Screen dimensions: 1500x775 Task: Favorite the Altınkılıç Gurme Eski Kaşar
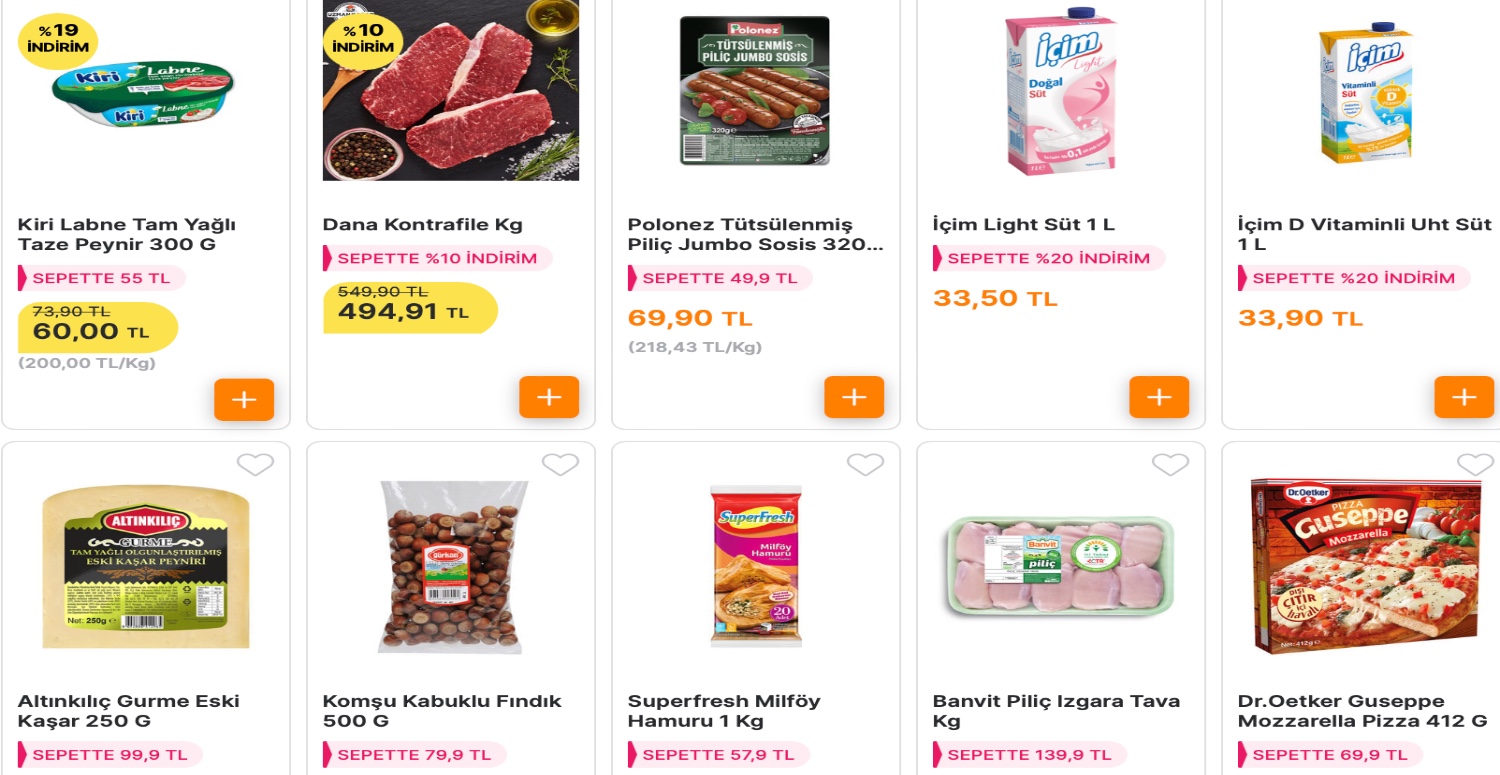coord(255,465)
